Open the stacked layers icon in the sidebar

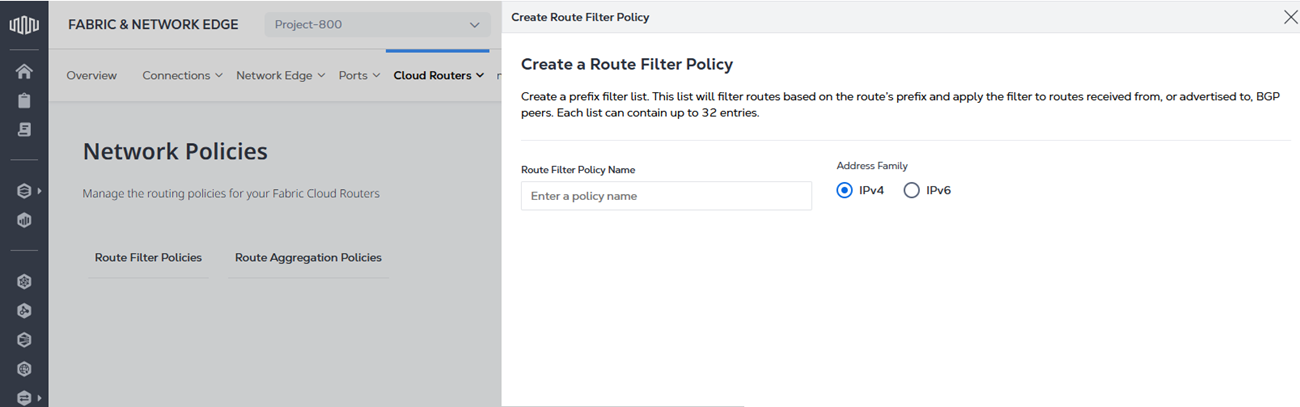24,190
